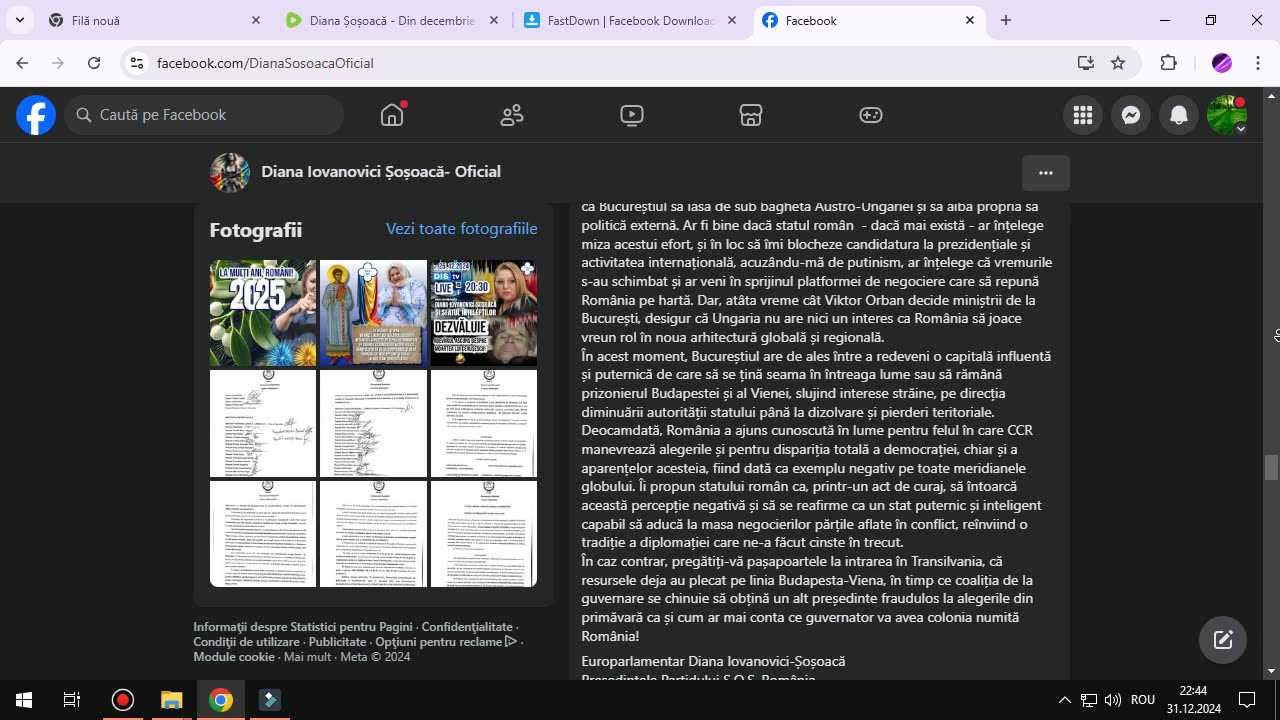The width and height of the screenshot is (1280, 720).
Task: Open the center document photo in middle row
Action: [x=373, y=423]
